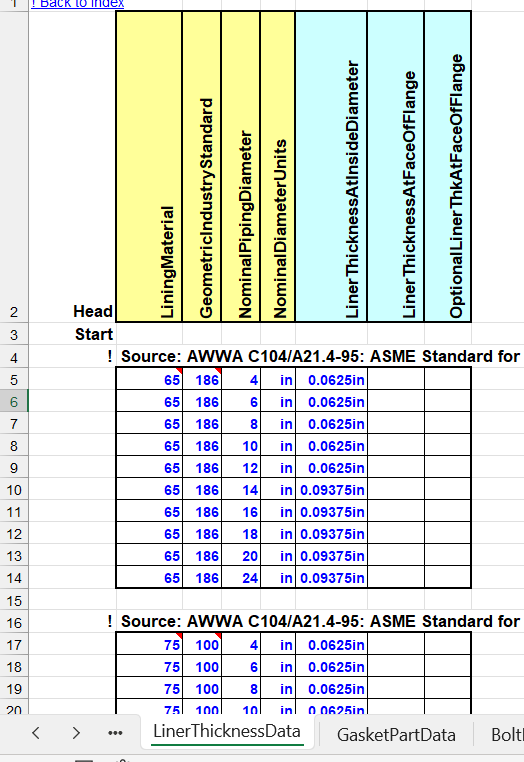Select the Source AWWA cell in row 4
524x762 pixels.
[320, 356]
